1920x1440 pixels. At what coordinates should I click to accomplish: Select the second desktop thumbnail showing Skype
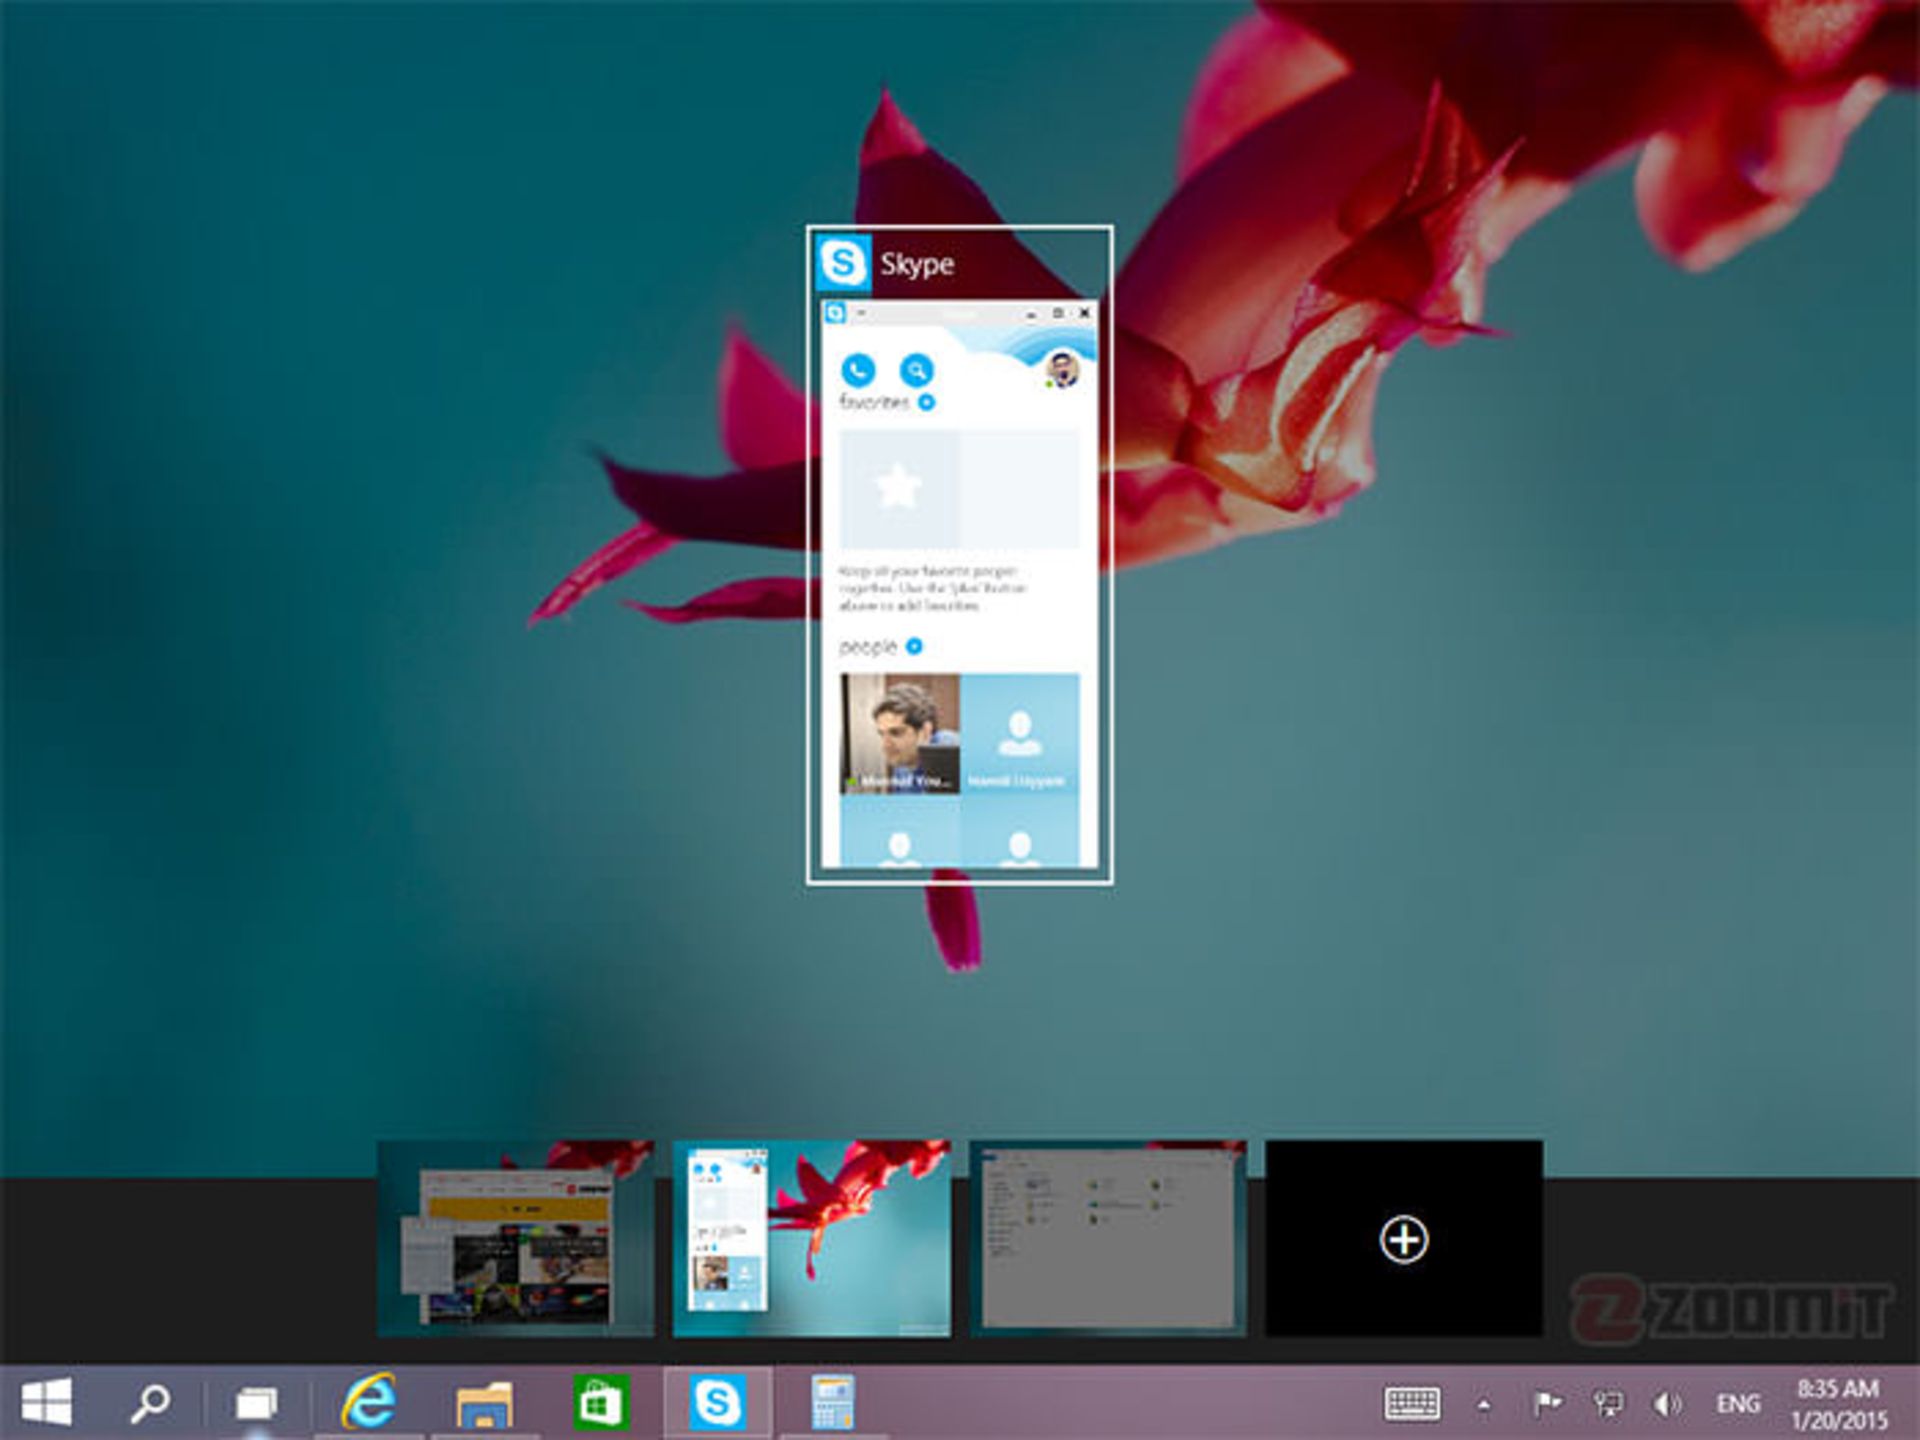(x=811, y=1238)
